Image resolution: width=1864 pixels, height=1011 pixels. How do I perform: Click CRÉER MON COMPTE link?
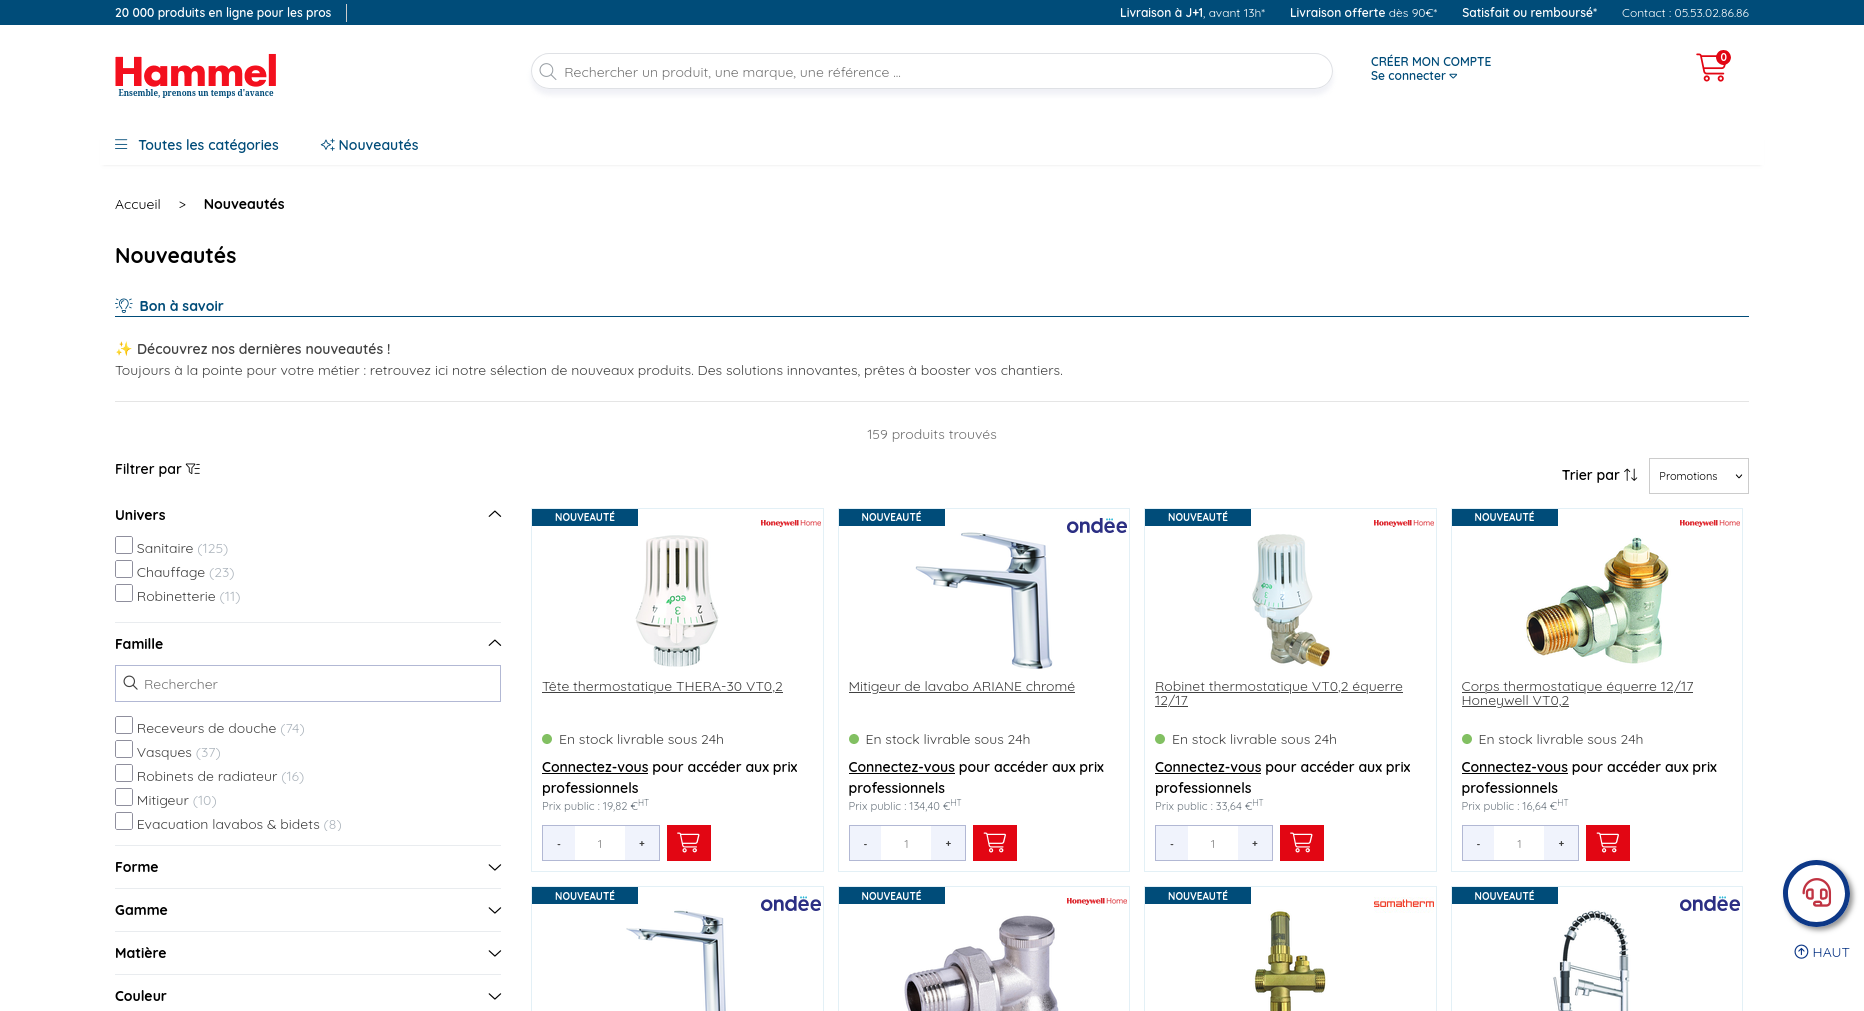1431,62
